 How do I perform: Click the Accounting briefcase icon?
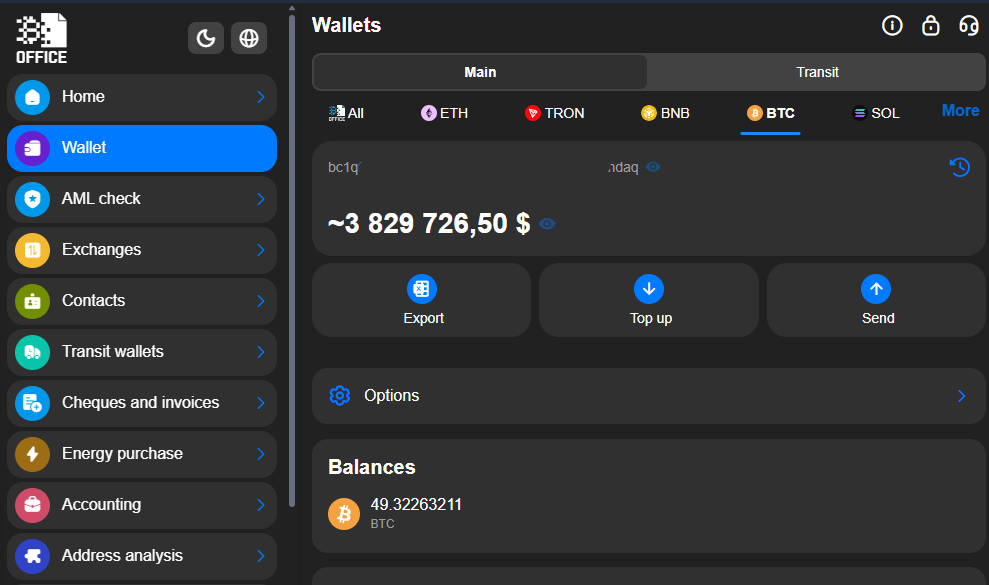[32, 505]
